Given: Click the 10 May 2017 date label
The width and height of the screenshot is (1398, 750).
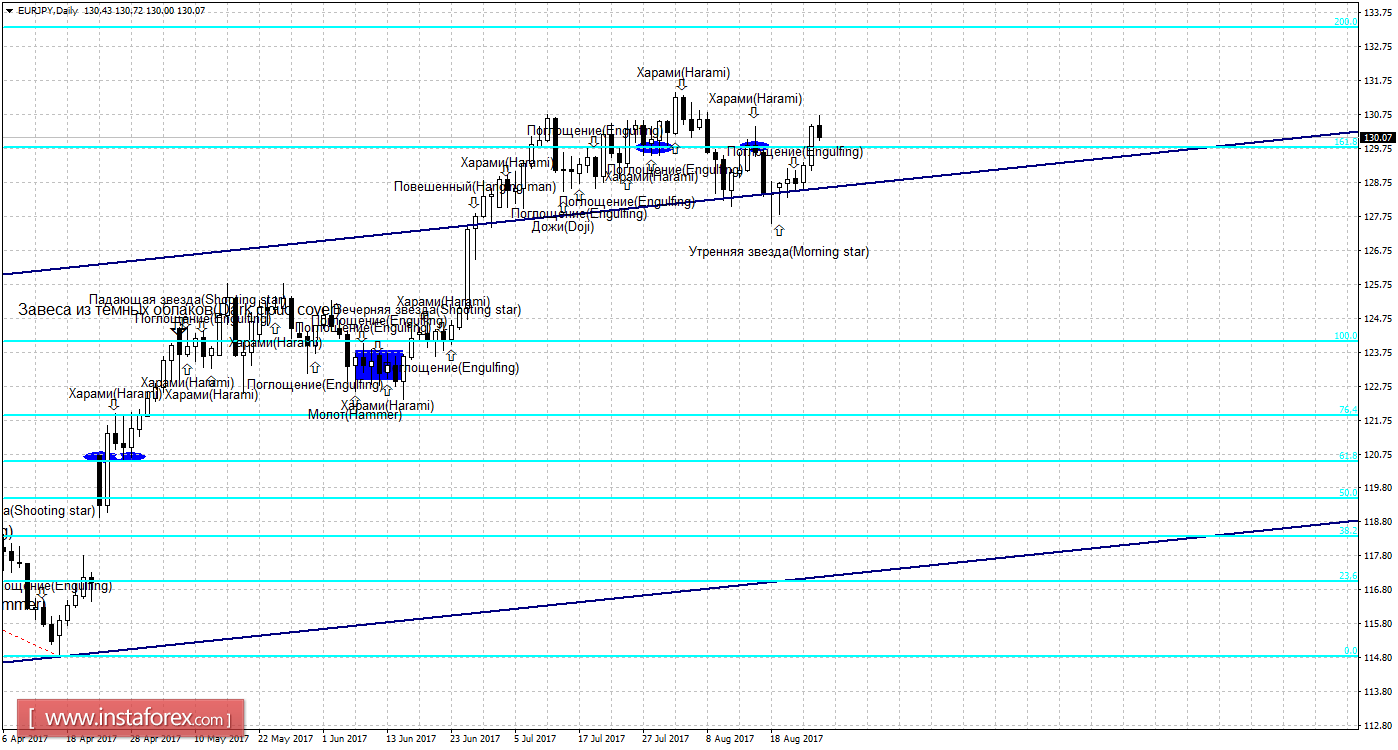Looking at the screenshot, I should point(221,739).
